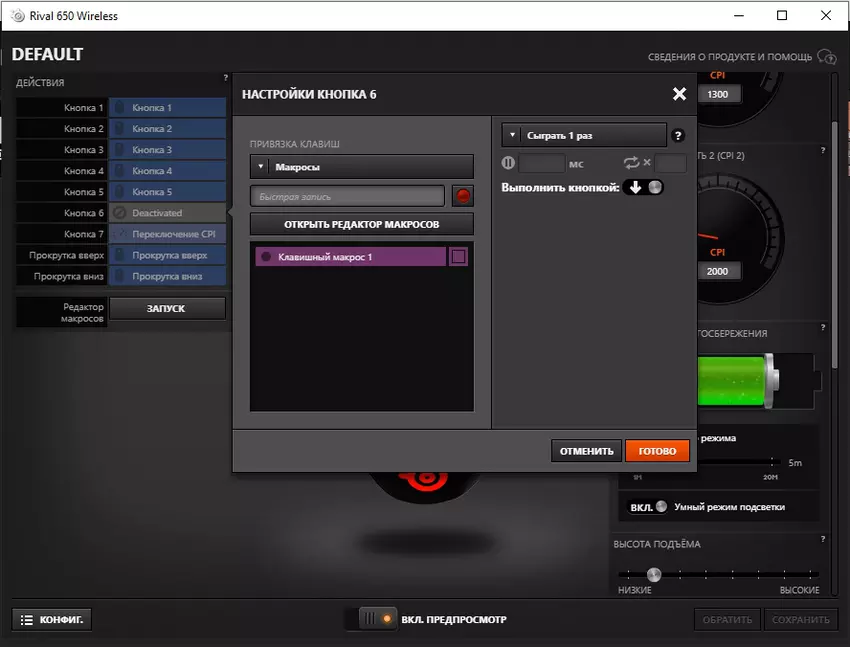Image resolution: width=850 pixels, height=647 pixels.
Task: Open the Макросы key binding dropdown
Action: point(362,167)
